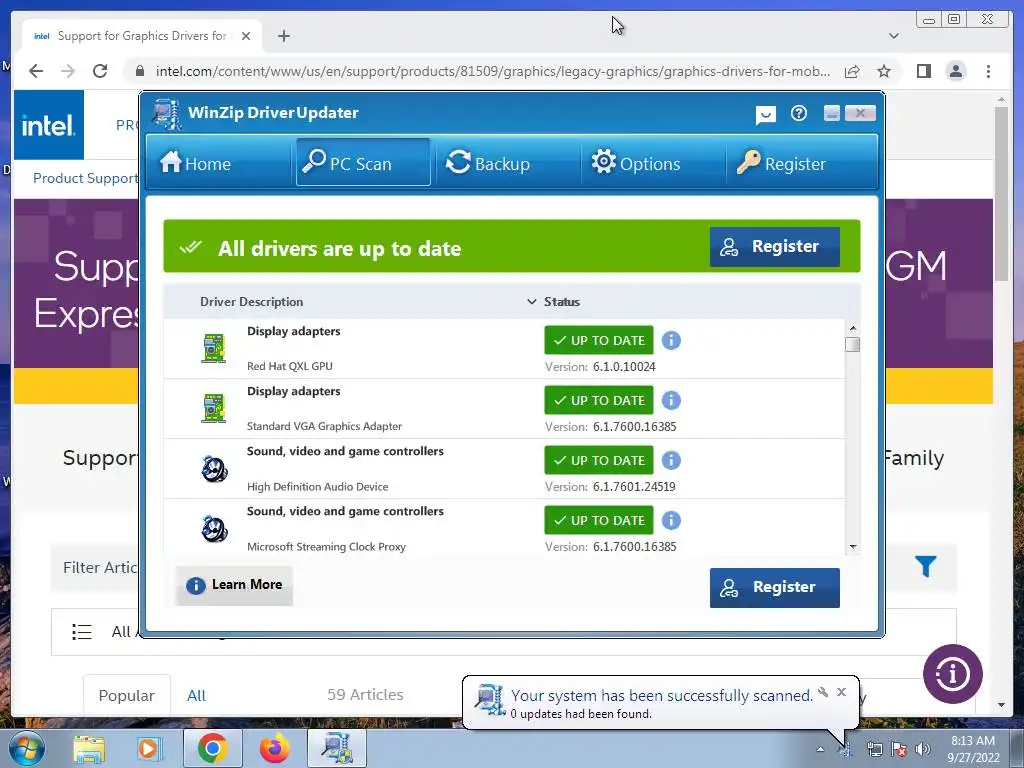1024x768 pixels.
Task: Click the bottom Register button next to Learn More
Action: (x=775, y=587)
